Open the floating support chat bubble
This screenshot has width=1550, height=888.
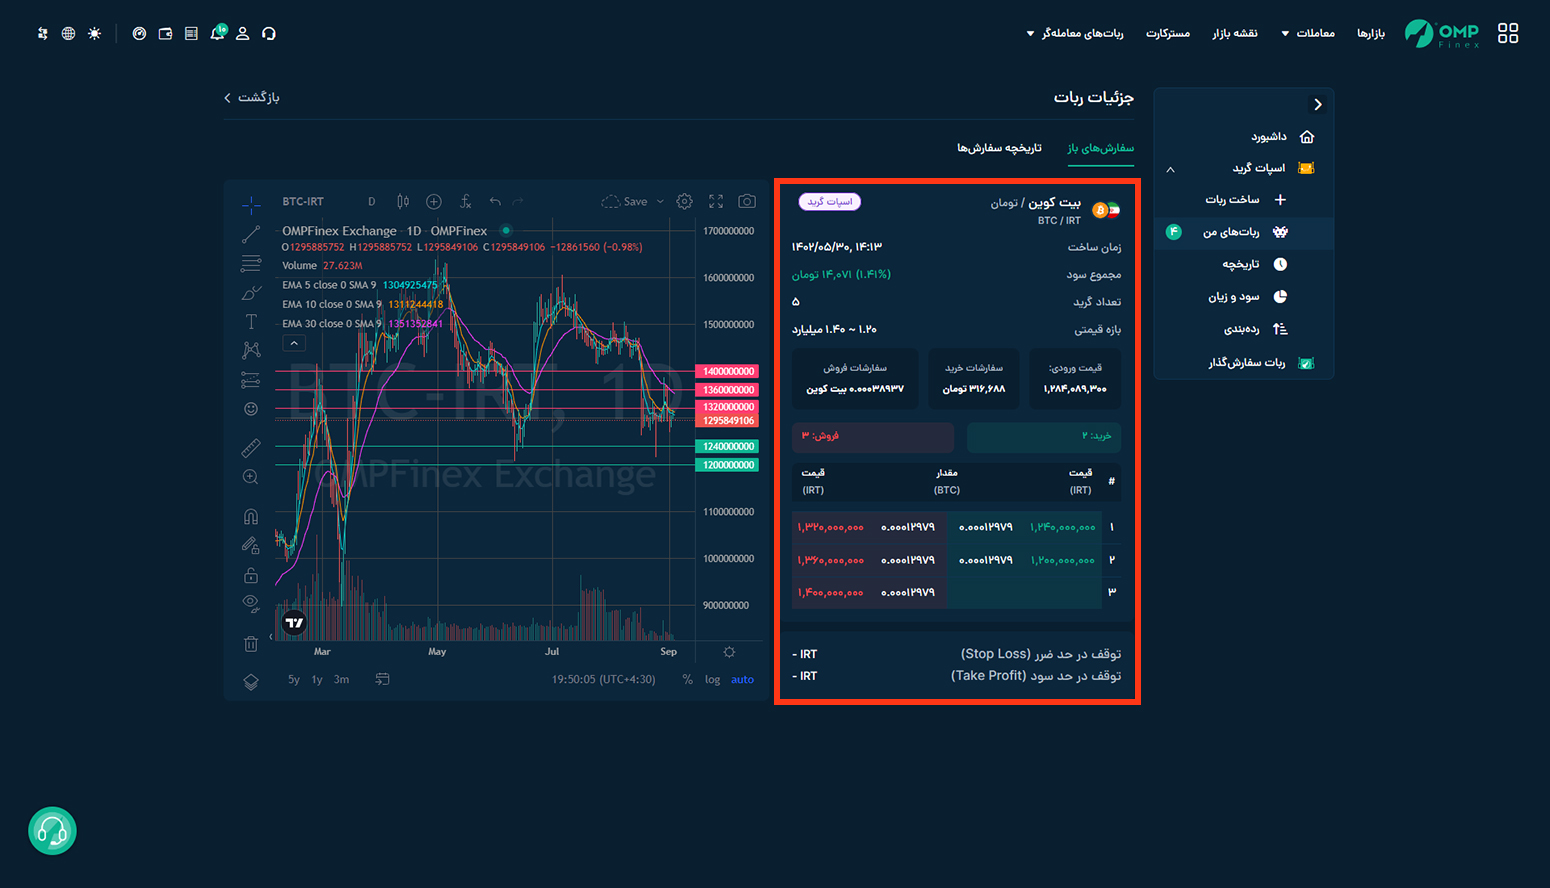coord(52,831)
